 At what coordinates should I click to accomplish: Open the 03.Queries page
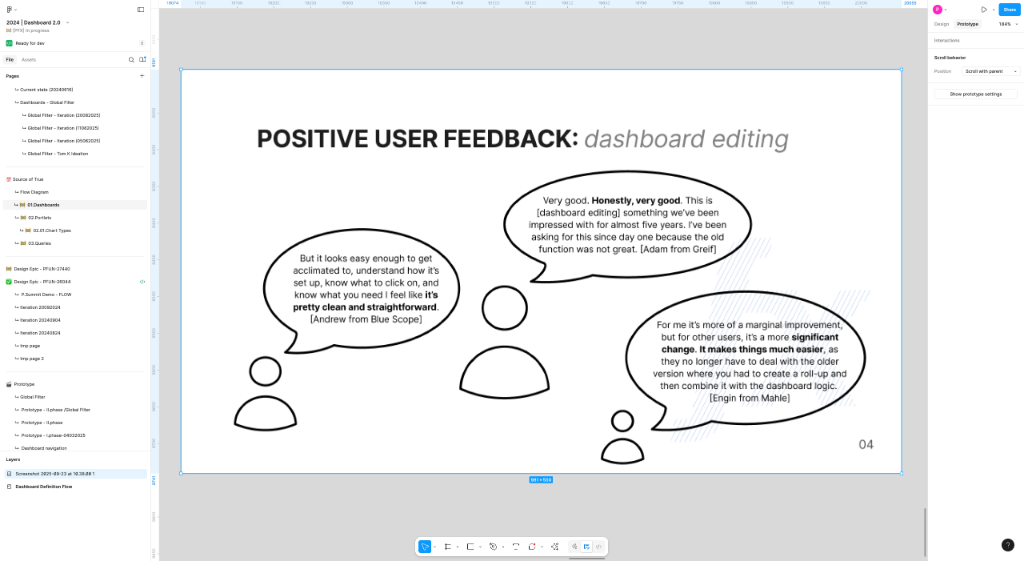click(x=39, y=243)
